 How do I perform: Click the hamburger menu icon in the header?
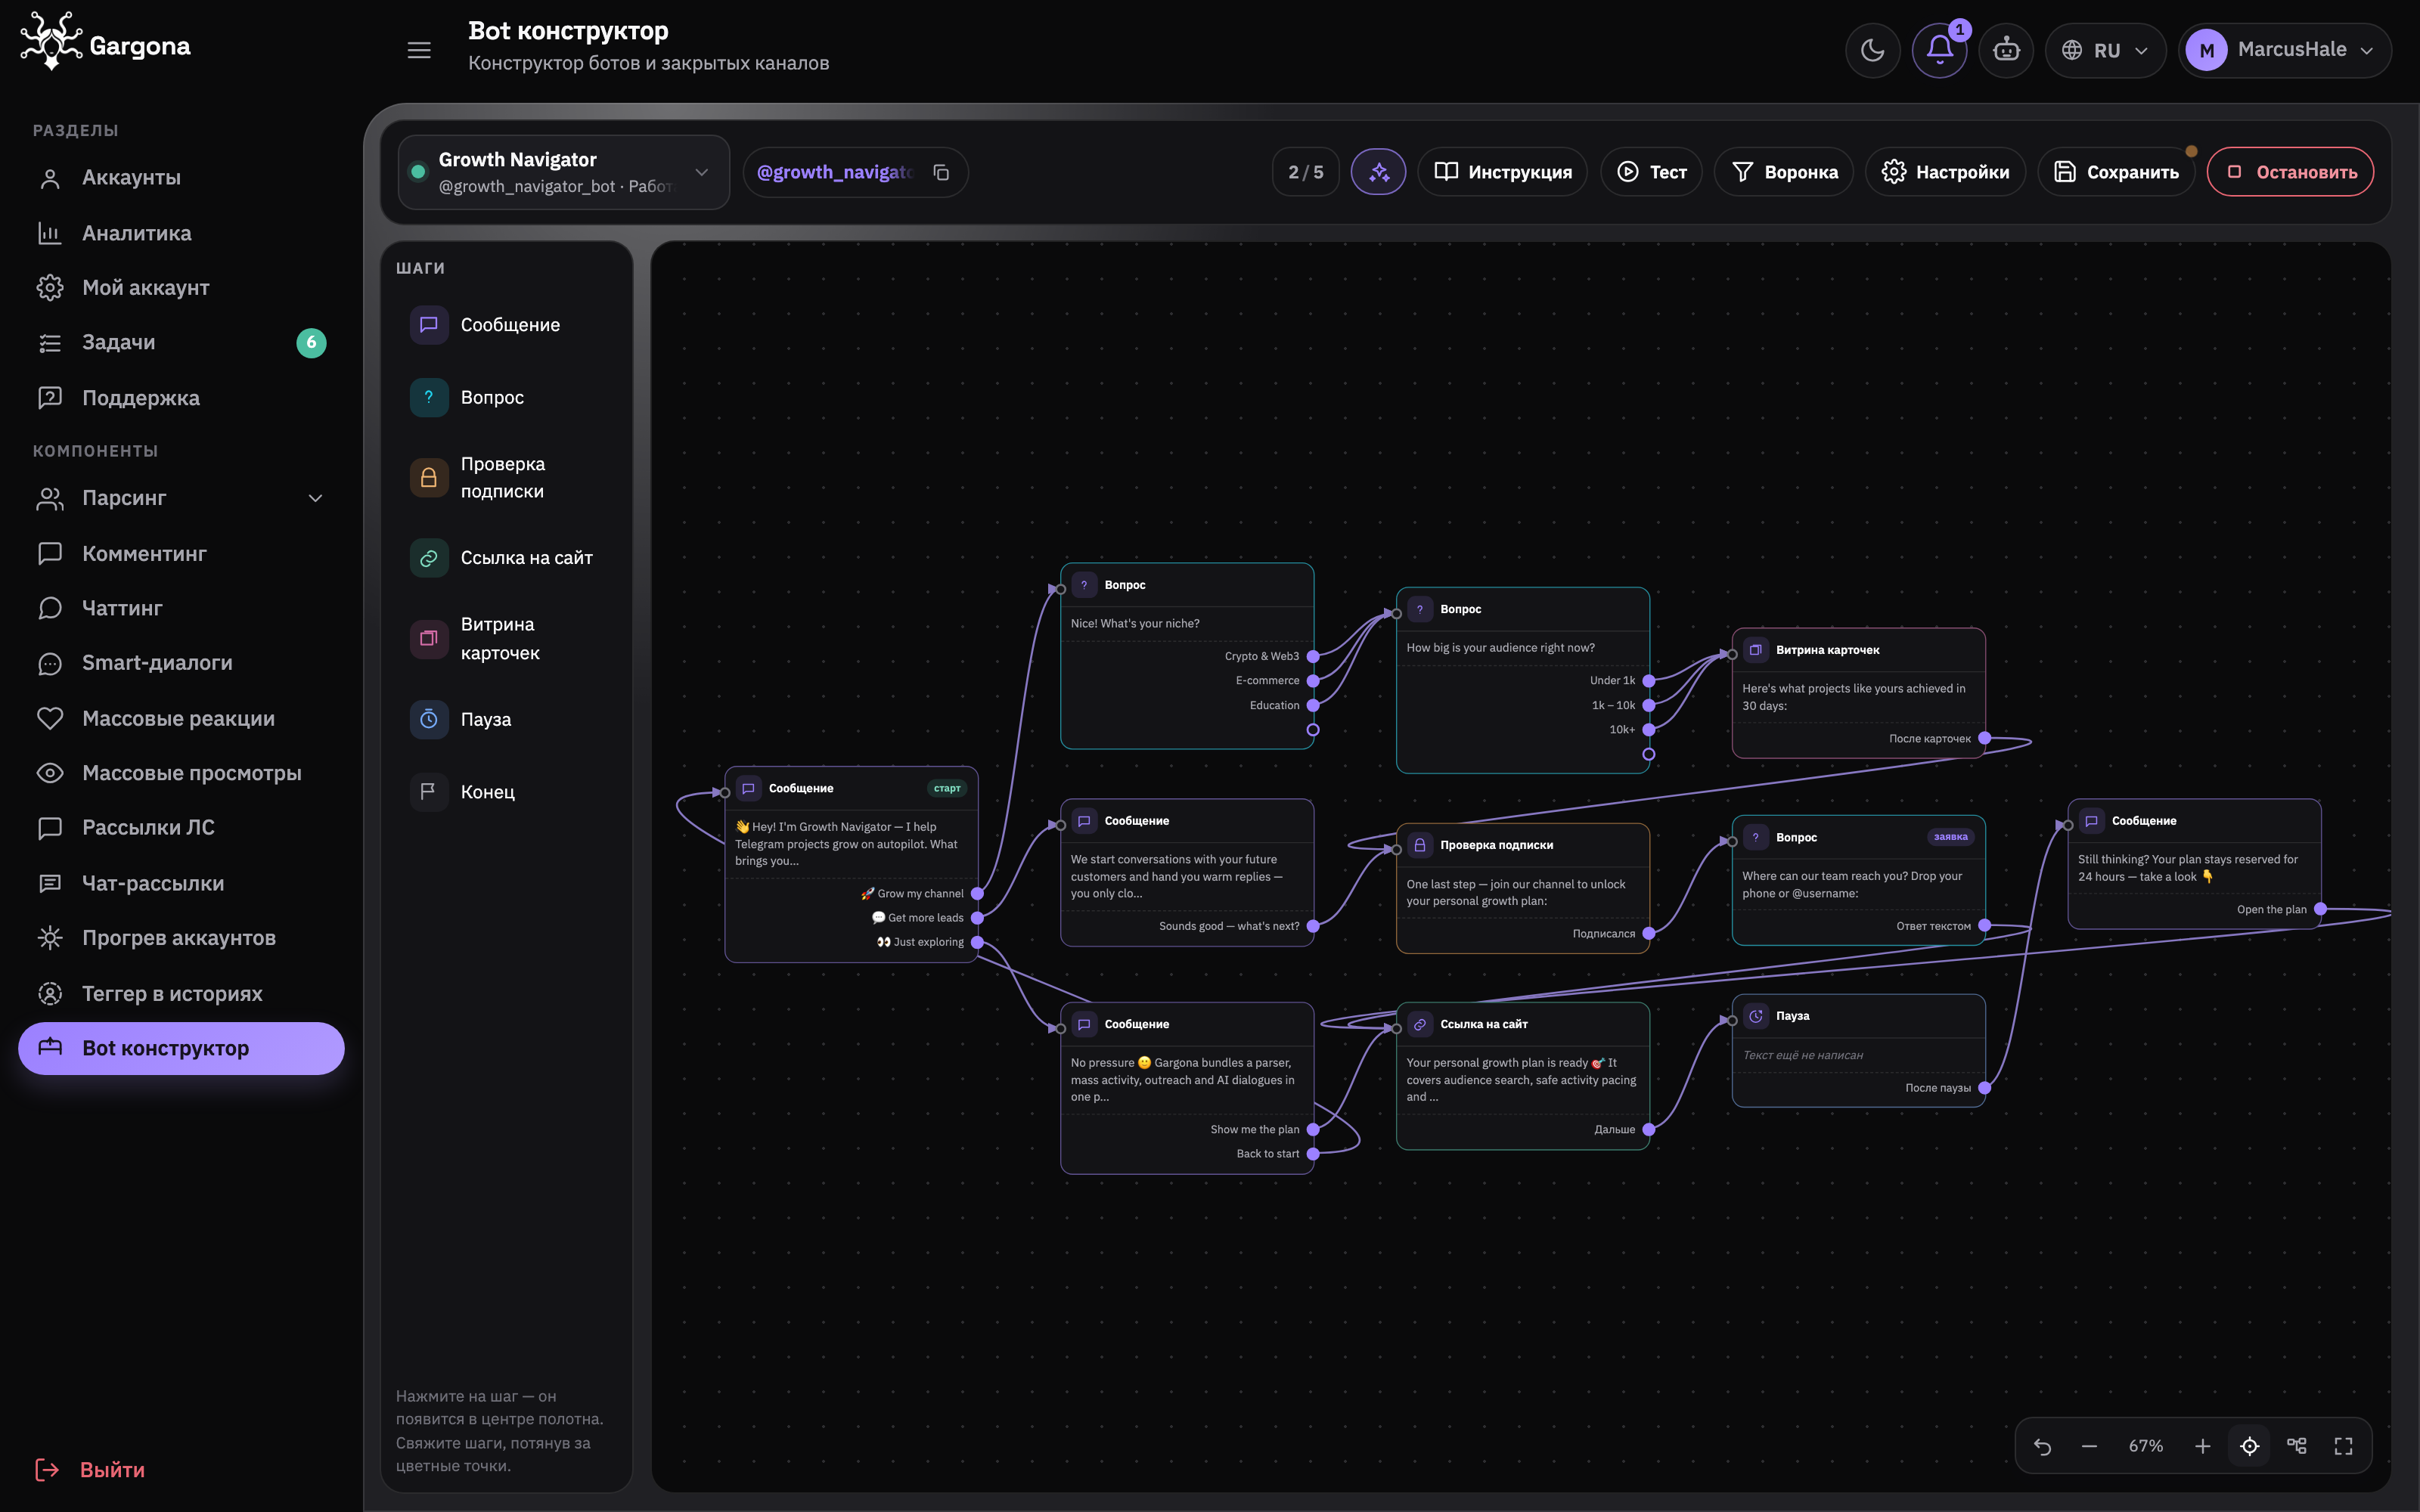click(419, 50)
